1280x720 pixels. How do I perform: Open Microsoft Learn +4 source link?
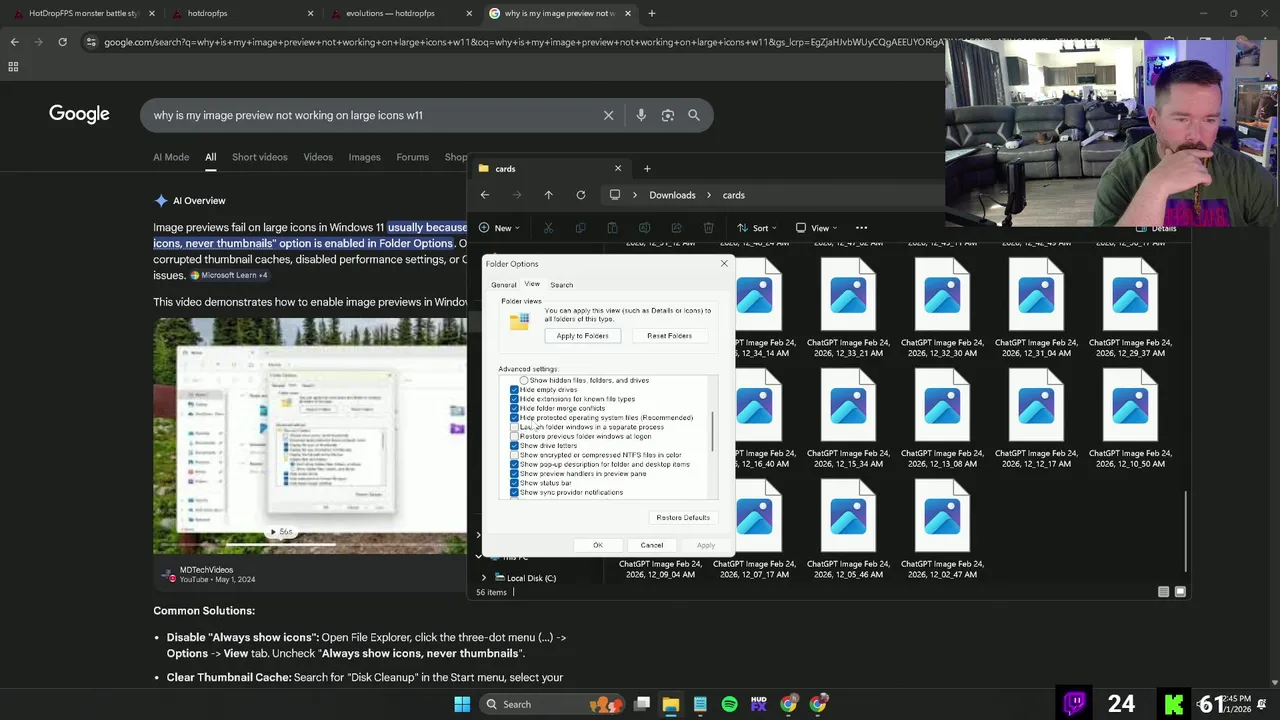[x=229, y=275]
